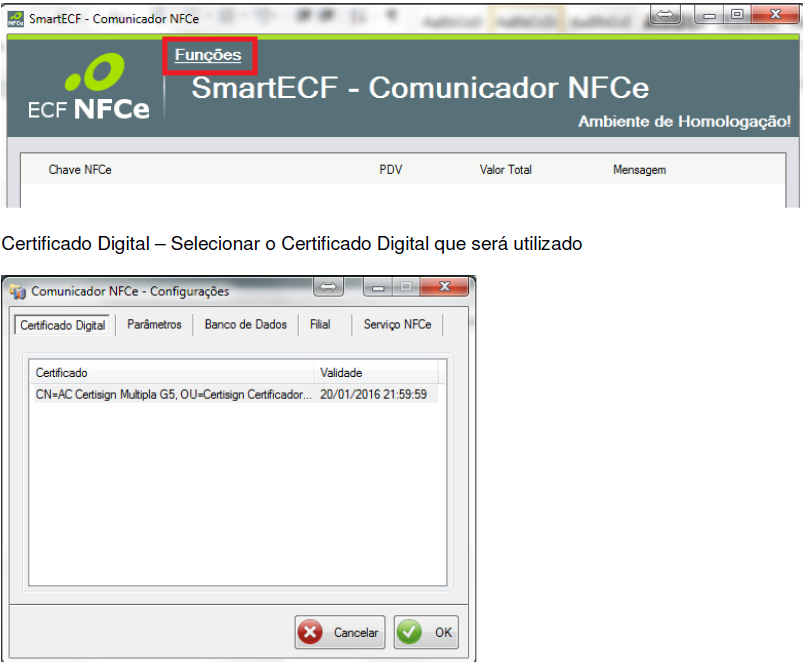Click the SmartECF title bar app icon

coord(15,19)
